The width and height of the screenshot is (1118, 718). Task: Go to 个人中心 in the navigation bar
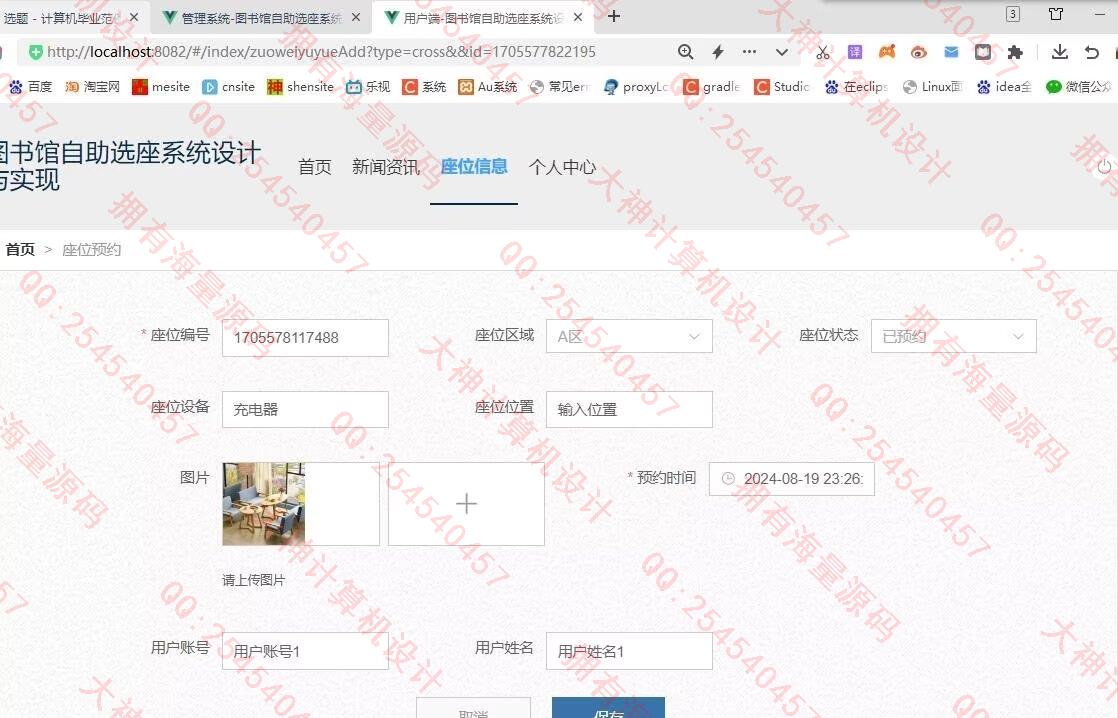(562, 167)
